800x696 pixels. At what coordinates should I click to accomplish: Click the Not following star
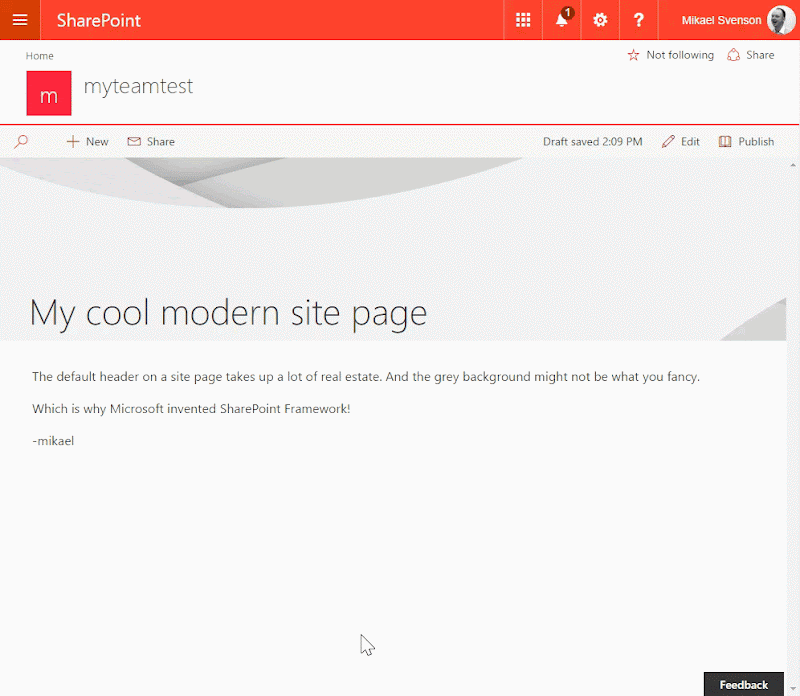click(670, 55)
